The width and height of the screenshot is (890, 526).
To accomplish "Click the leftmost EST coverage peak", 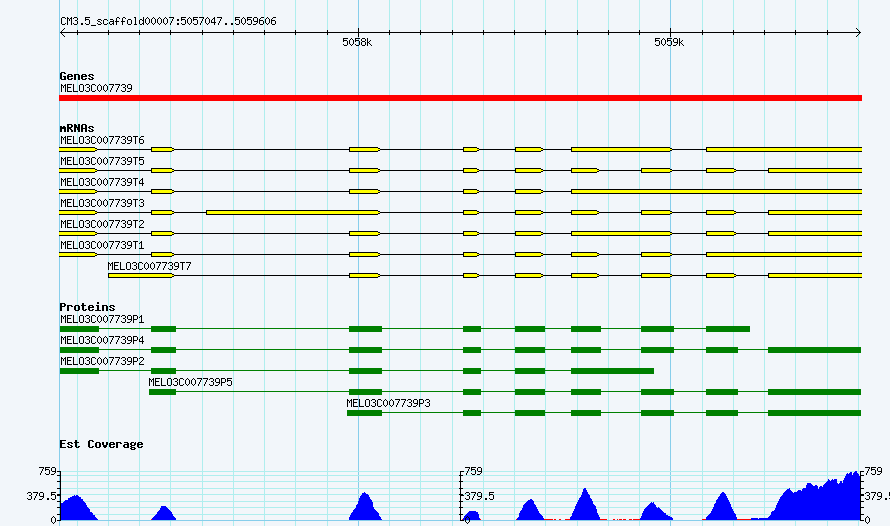I will tap(78, 508).
